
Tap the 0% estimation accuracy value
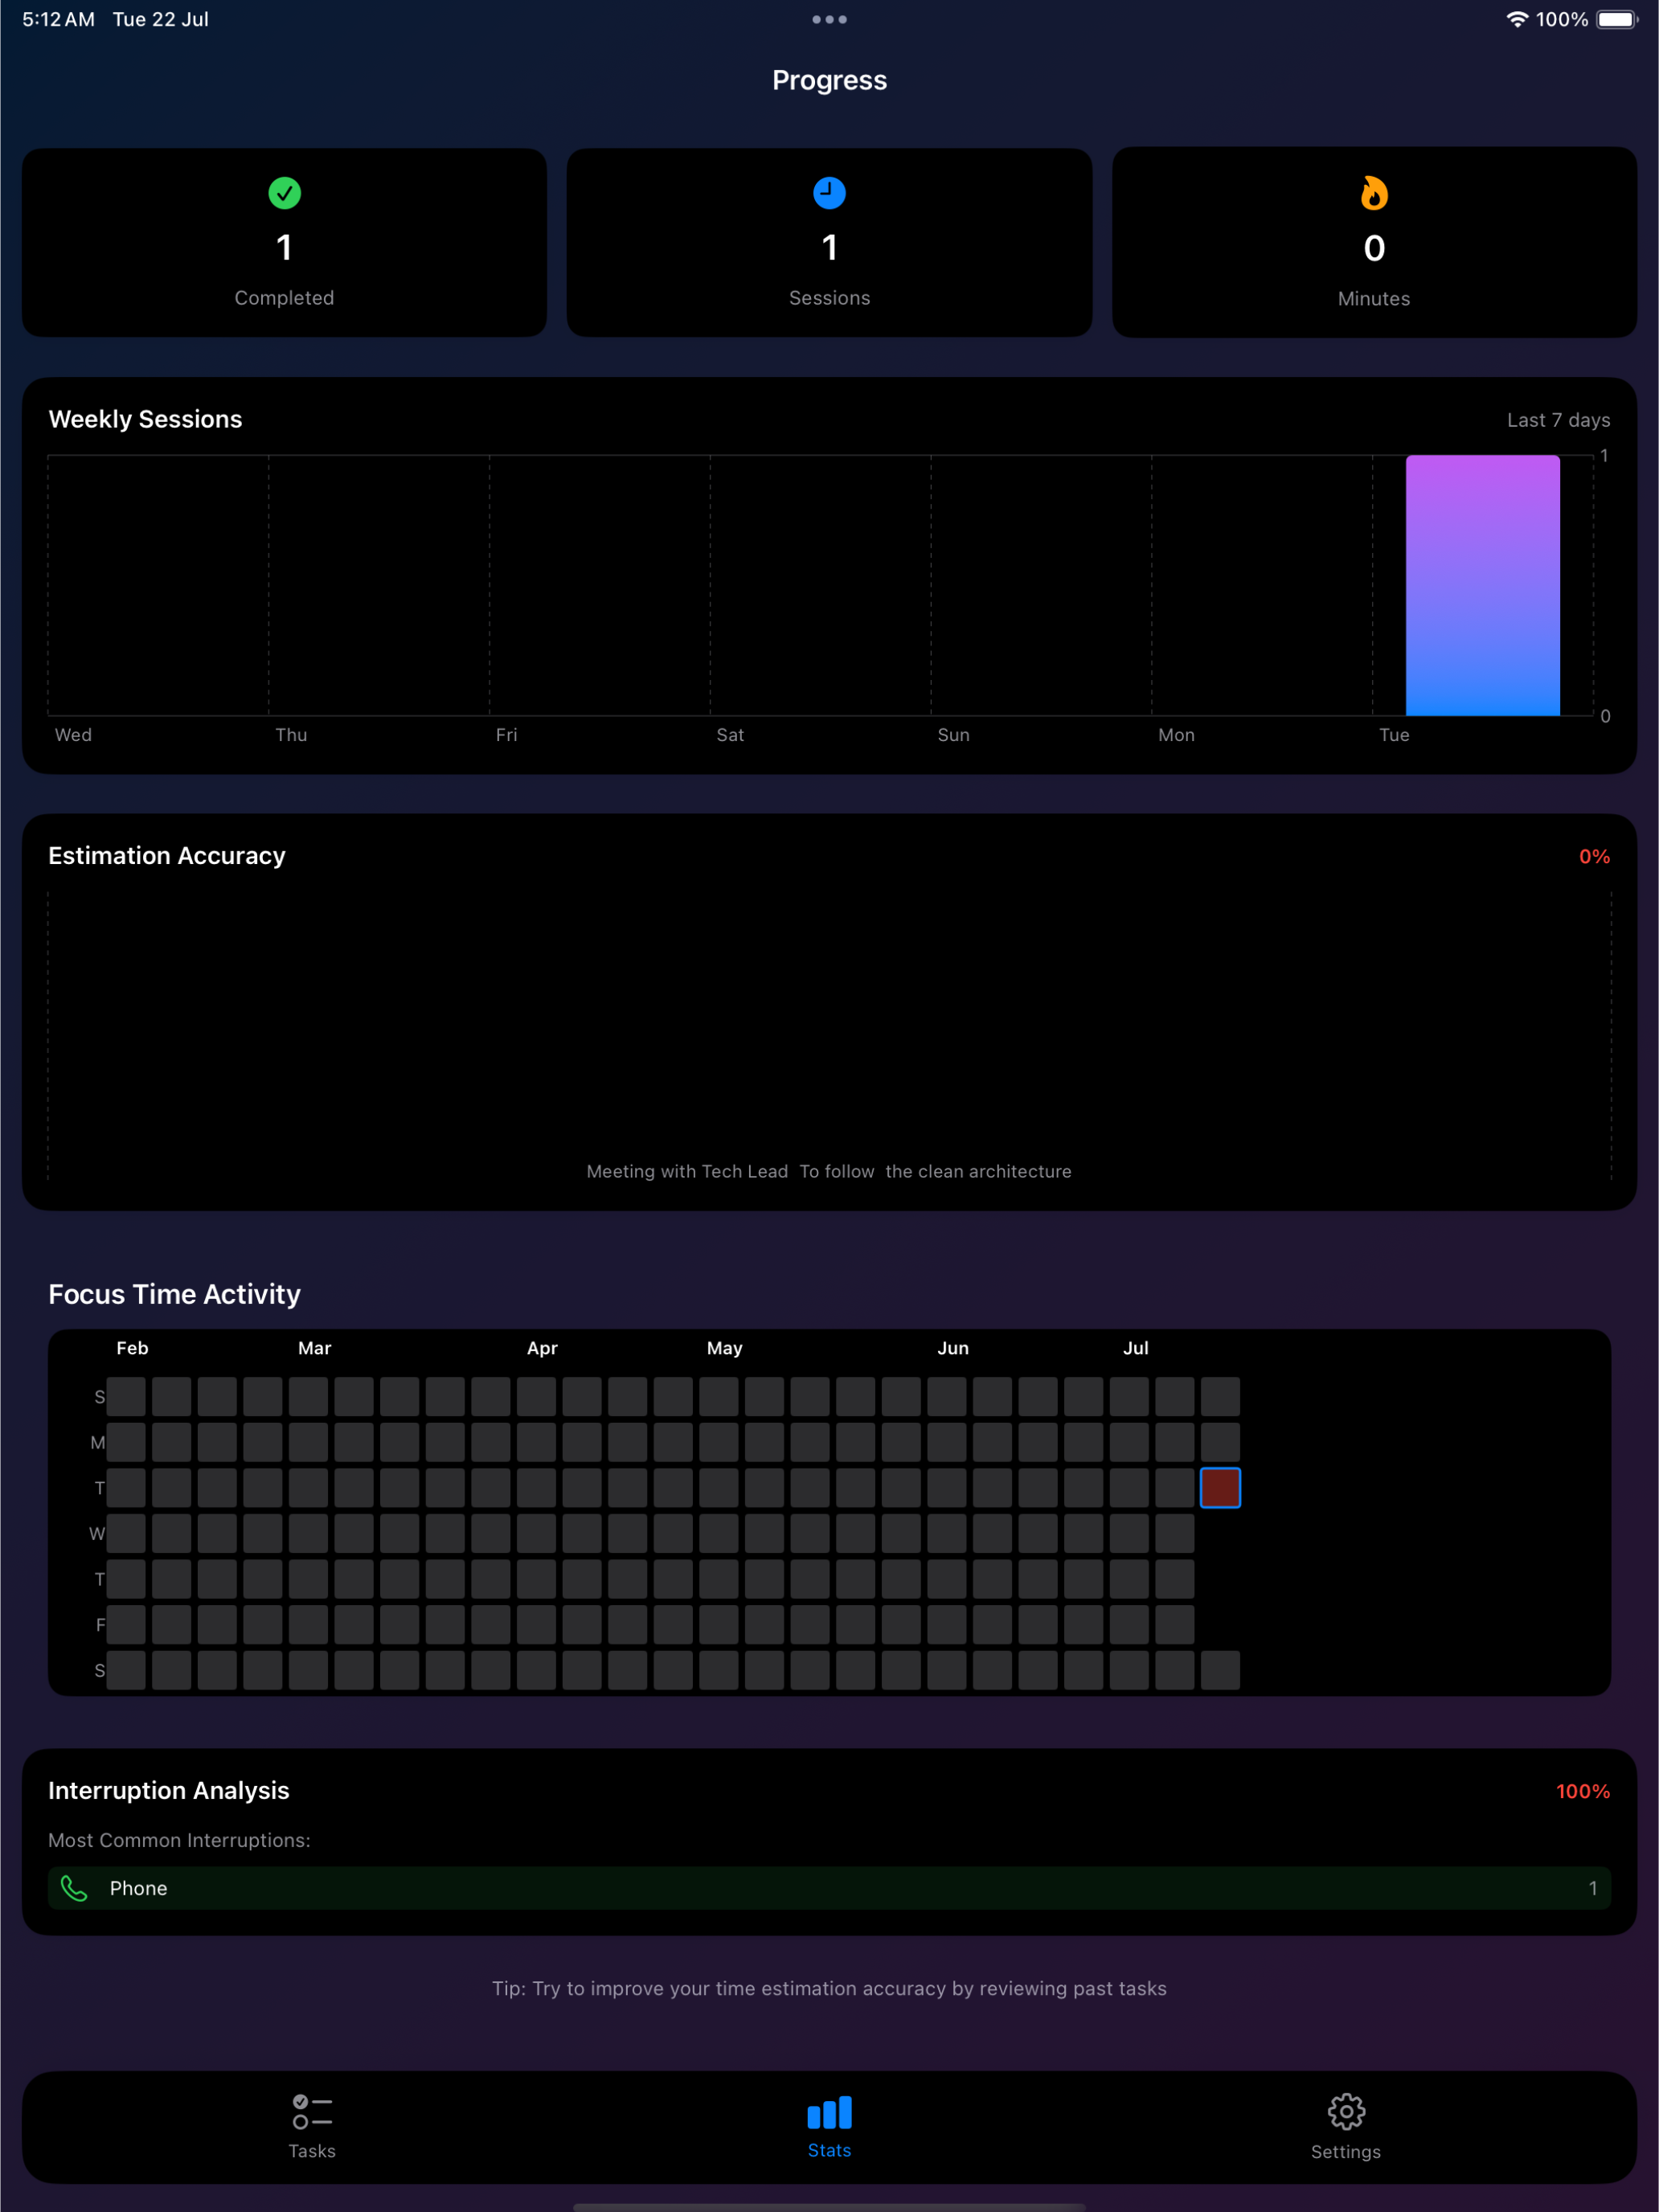1594,856
